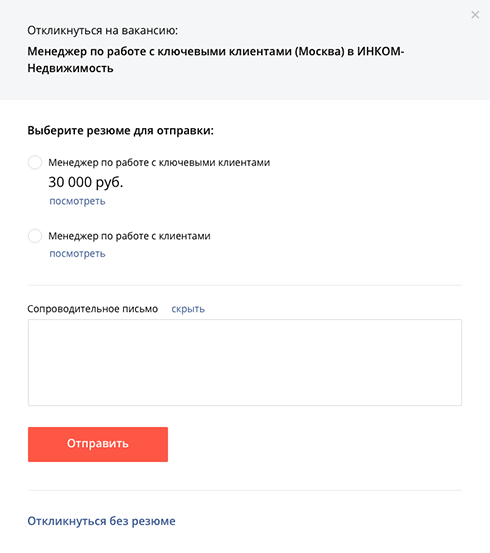Click the divider line above Сопроводительное письмо
The width and height of the screenshot is (490, 553).
(x=245, y=285)
